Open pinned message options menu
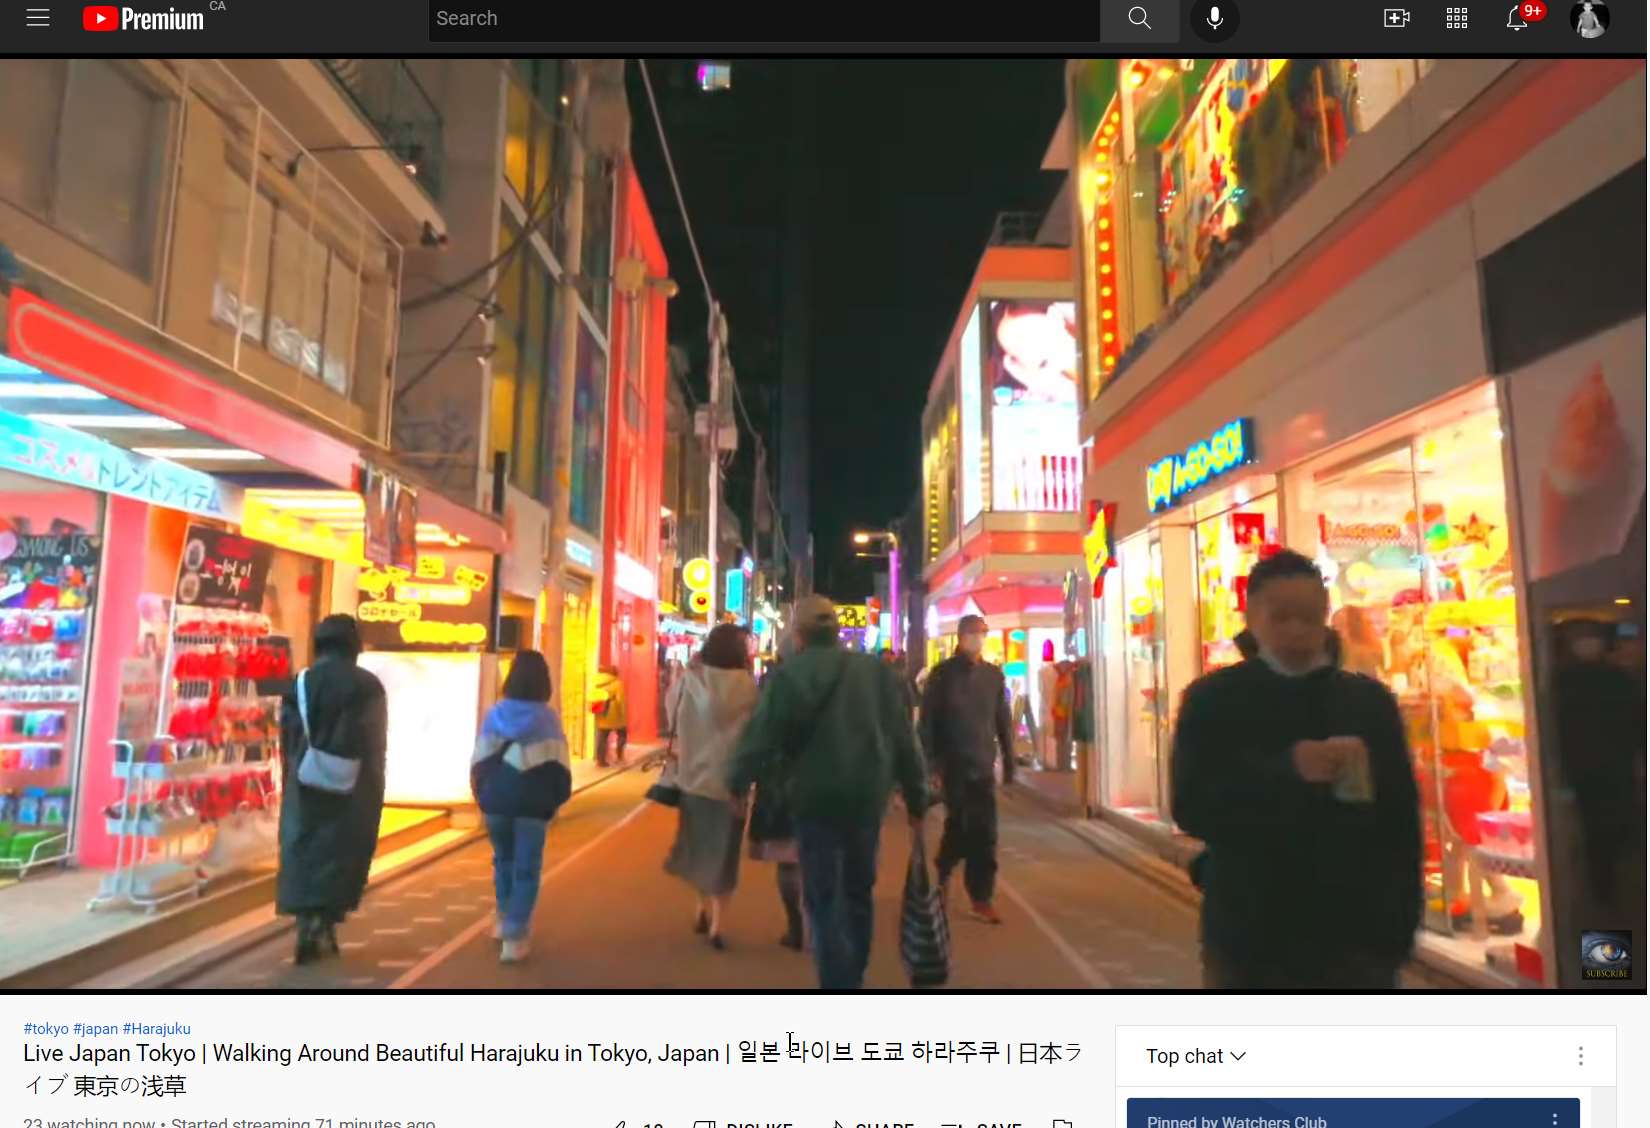 (x=1554, y=1119)
